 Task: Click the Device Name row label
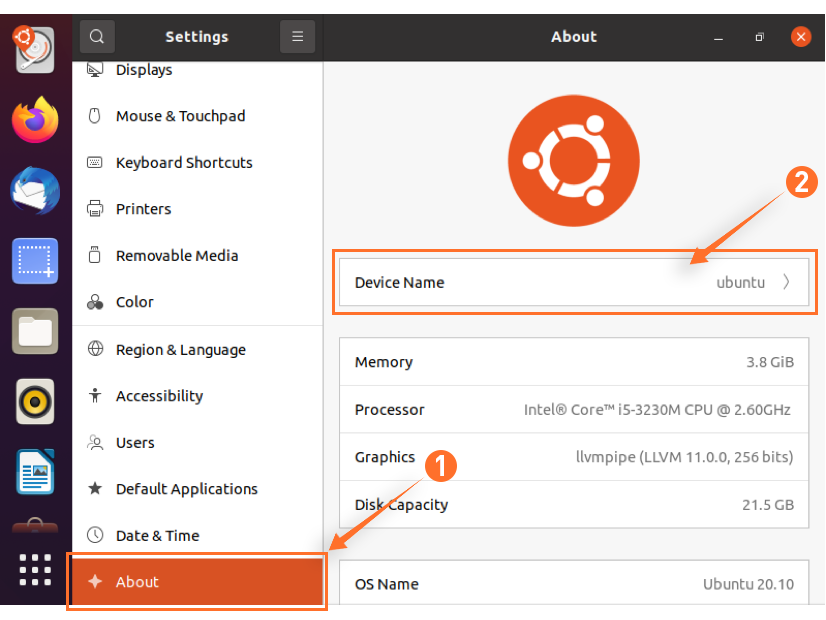(x=399, y=282)
